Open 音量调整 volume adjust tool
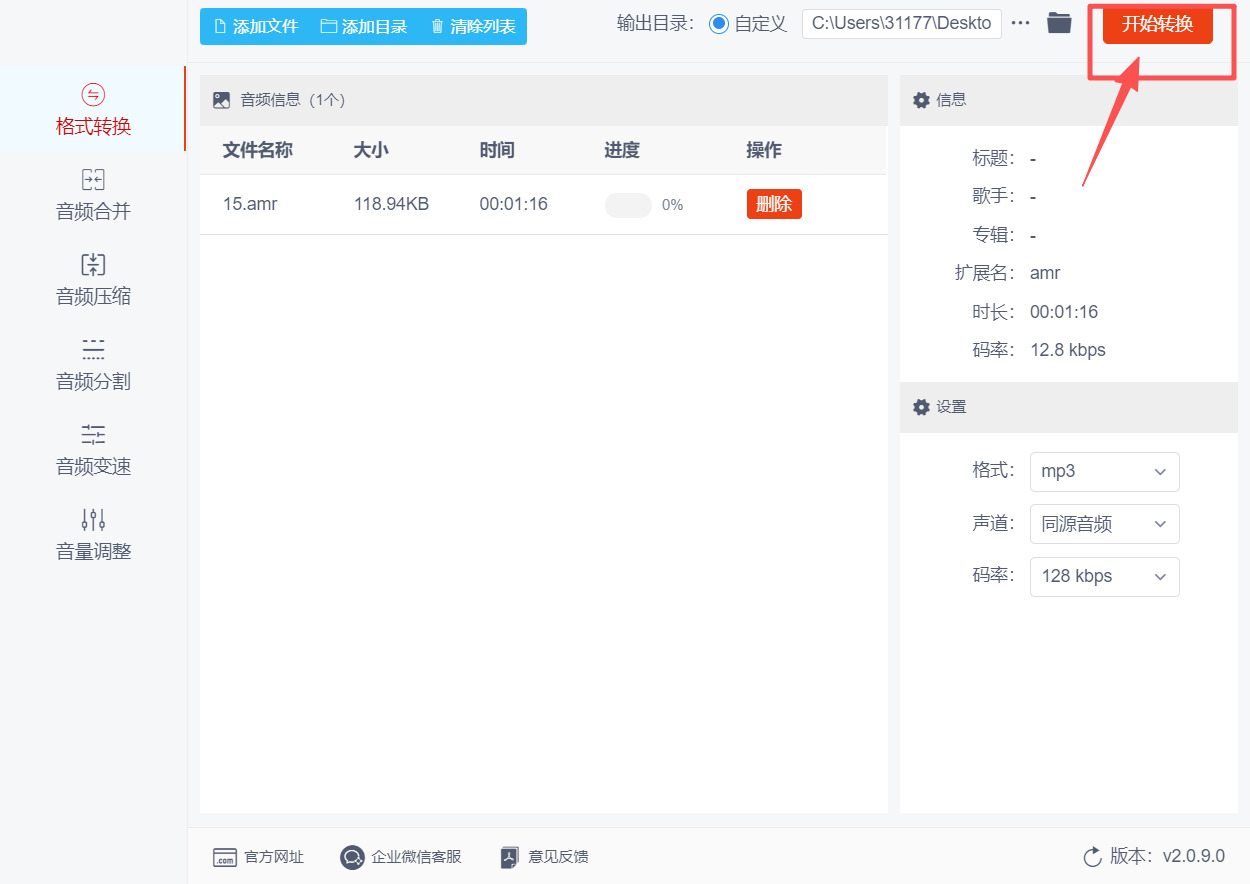The width and height of the screenshot is (1250, 884). tap(93, 535)
